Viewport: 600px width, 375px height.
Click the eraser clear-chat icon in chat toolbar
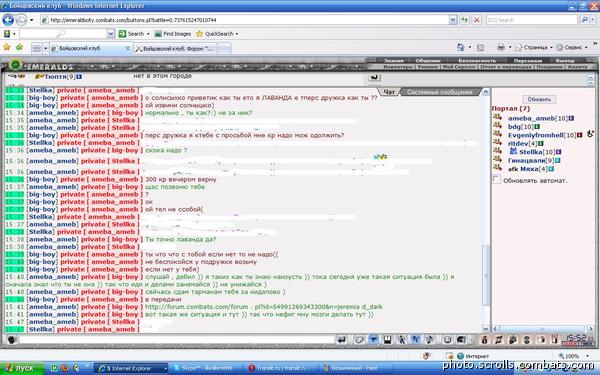point(359,339)
